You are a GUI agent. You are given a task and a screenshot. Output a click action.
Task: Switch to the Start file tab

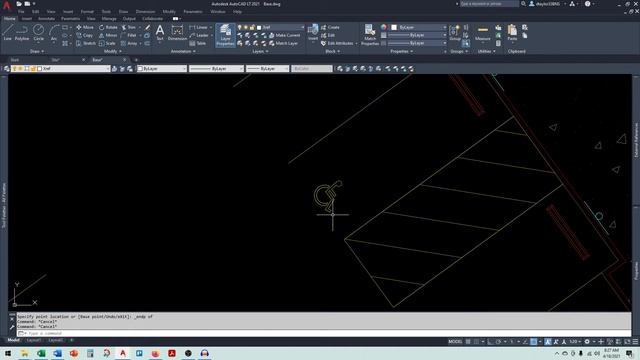click(x=15, y=60)
